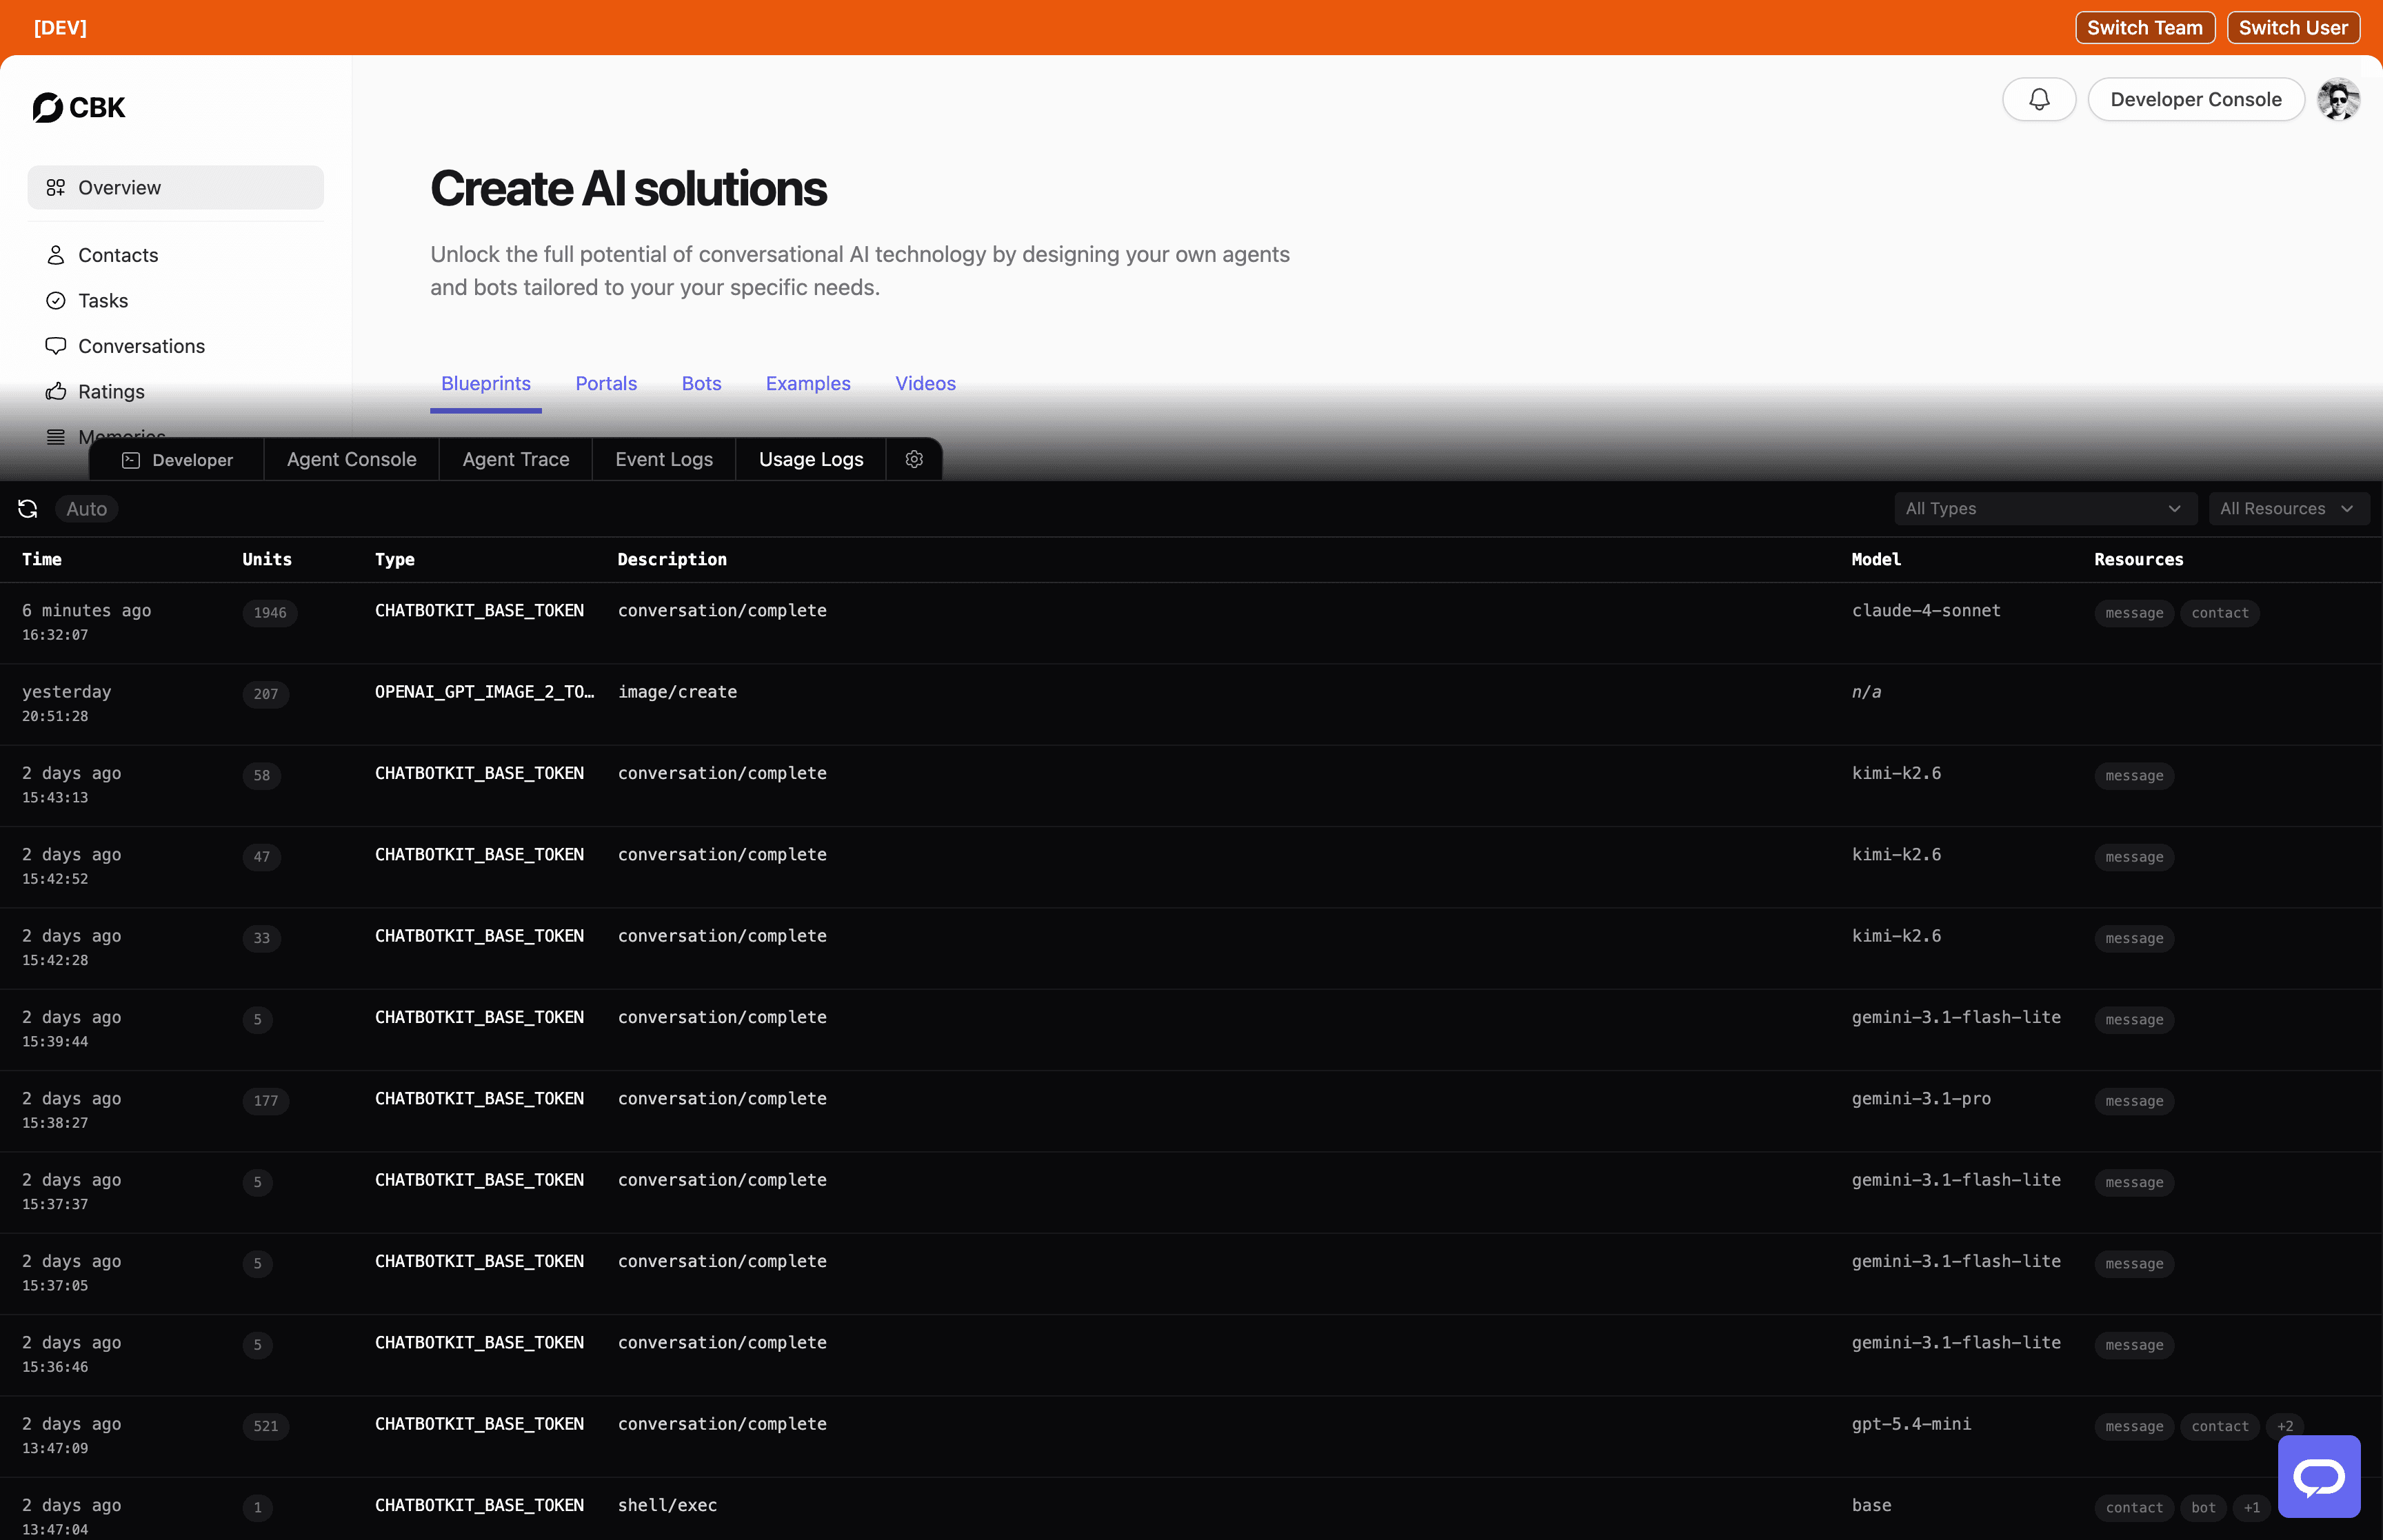Click the claude-4-sonnet contact resource tag
The width and height of the screenshot is (2383, 1540).
pyautogui.click(x=2219, y=613)
